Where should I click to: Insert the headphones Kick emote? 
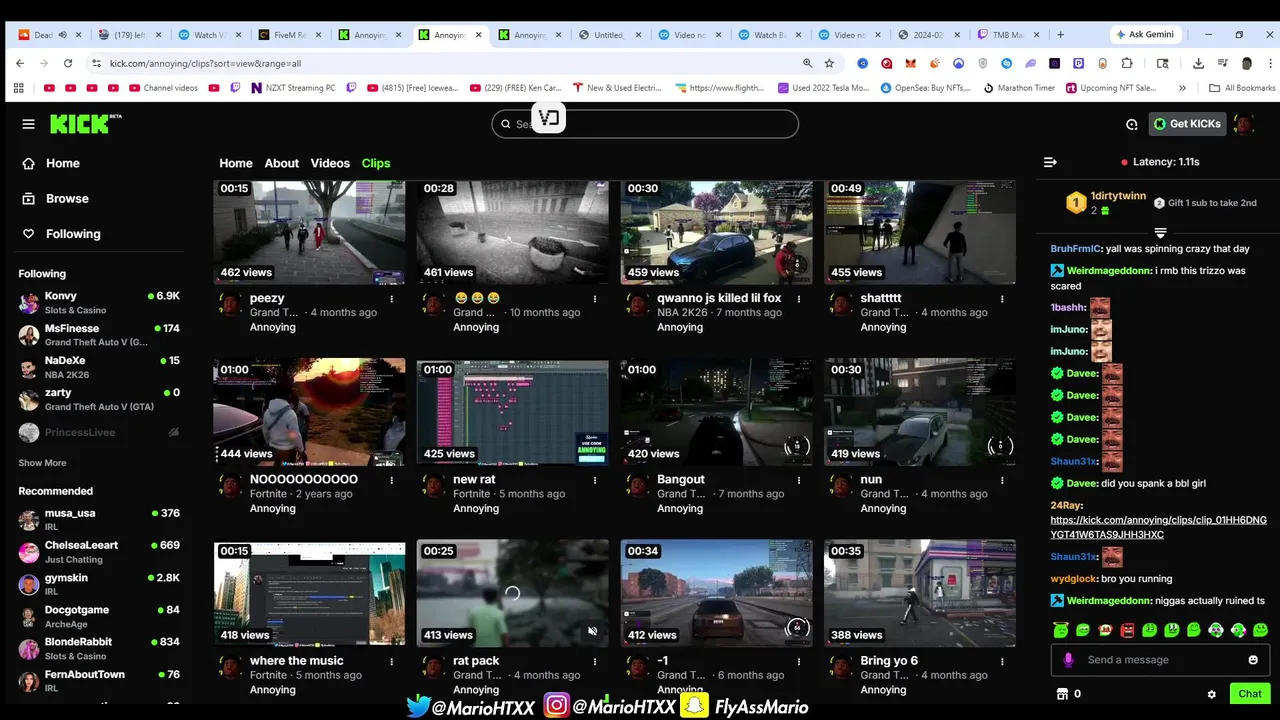1216,630
